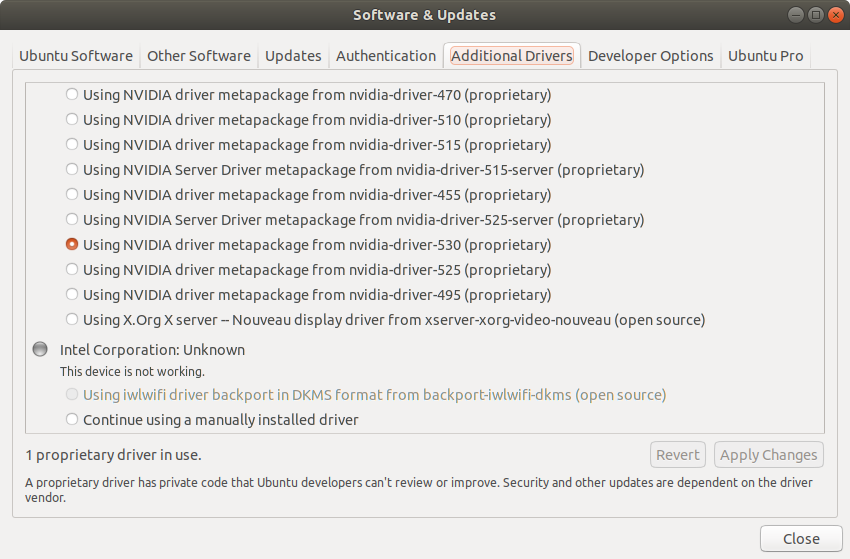Open the Updates tab
The height and width of the screenshot is (559, 850).
pyautogui.click(x=293, y=56)
